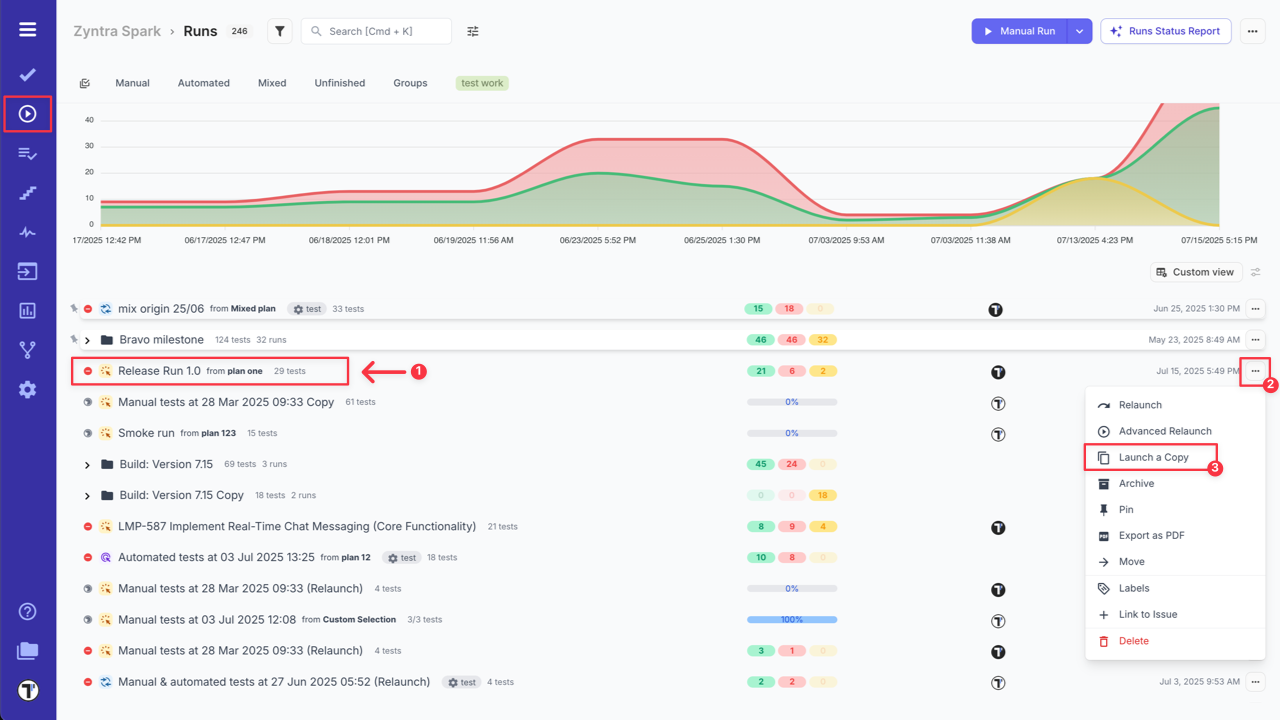This screenshot has width=1280, height=720.
Task: Toggle the 'test work' filter tag
Action: click(482, 83)
